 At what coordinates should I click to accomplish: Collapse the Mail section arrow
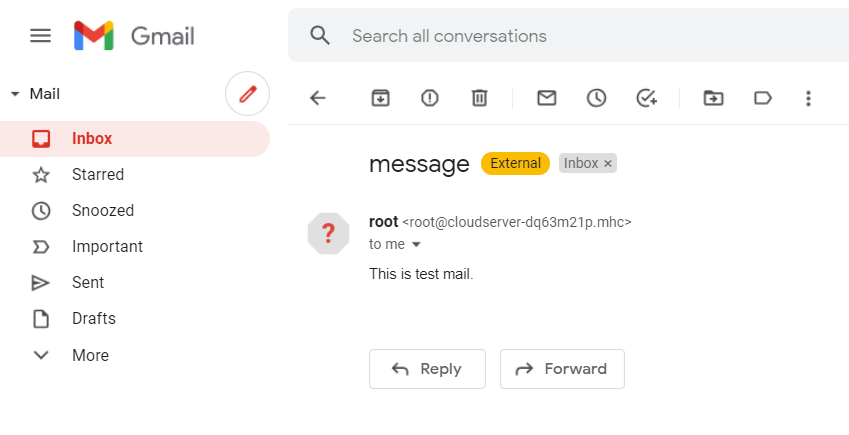point(15,94)
